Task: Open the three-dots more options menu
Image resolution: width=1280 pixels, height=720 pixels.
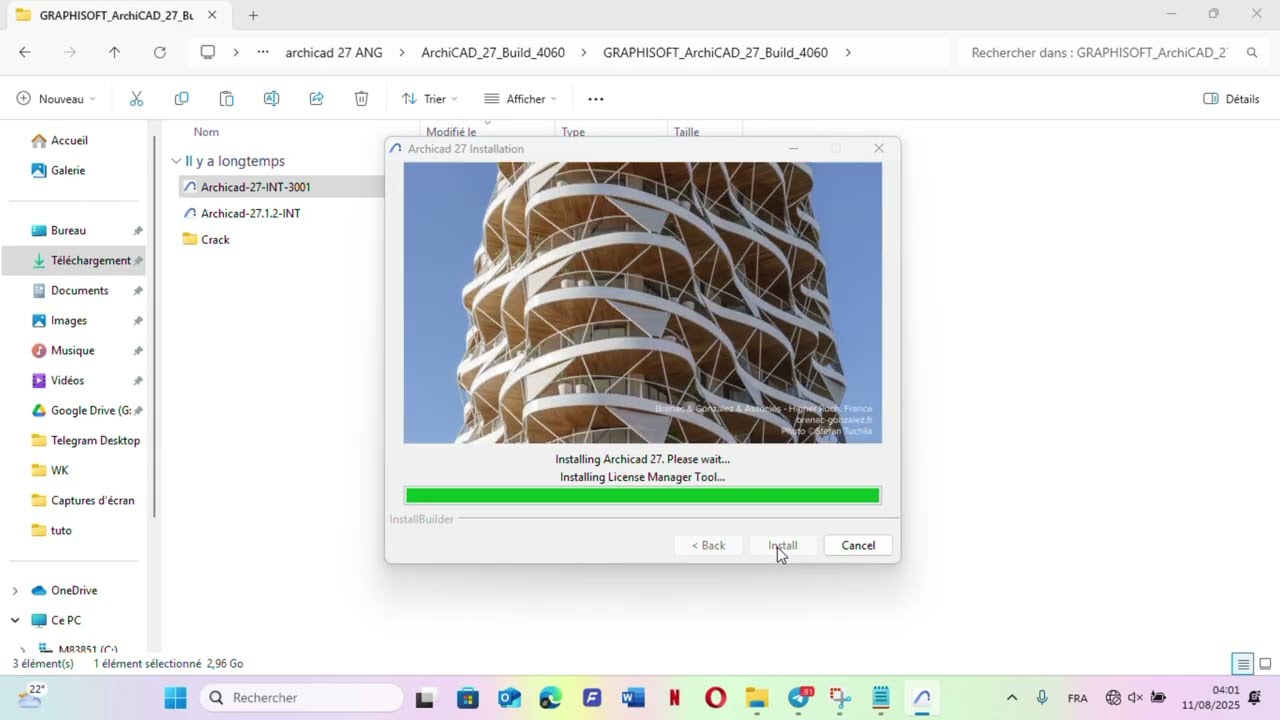Action: pos(596,99)
